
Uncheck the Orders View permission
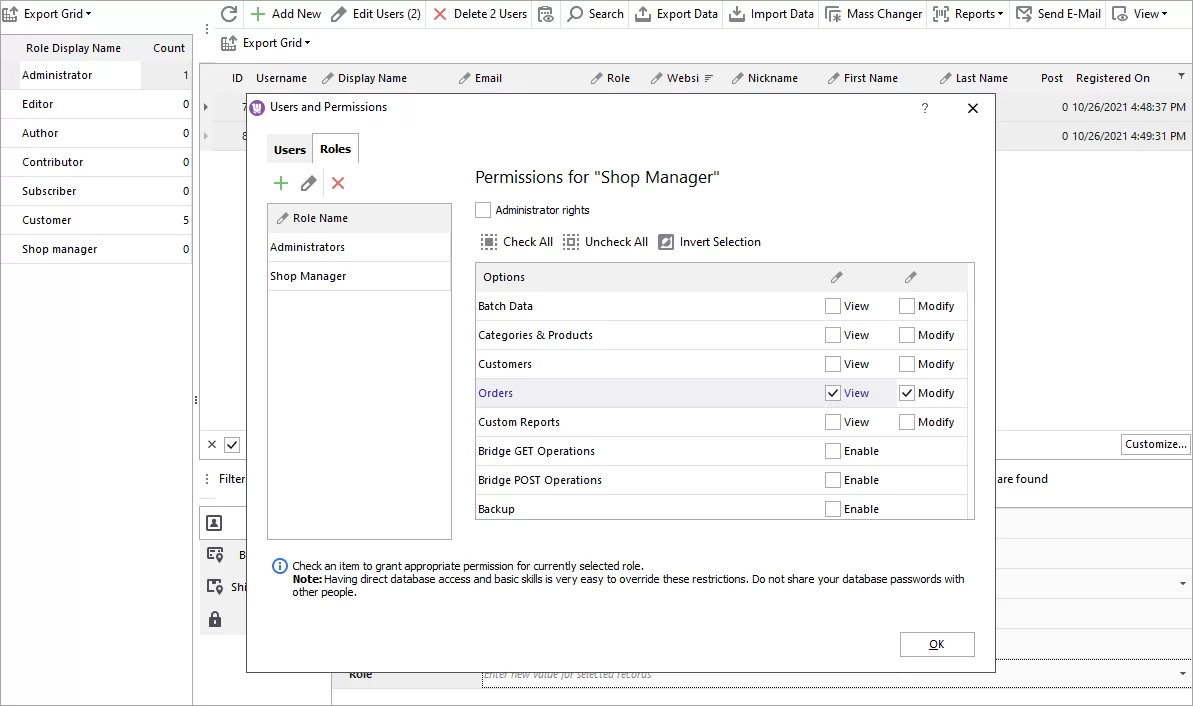point(833,392)
